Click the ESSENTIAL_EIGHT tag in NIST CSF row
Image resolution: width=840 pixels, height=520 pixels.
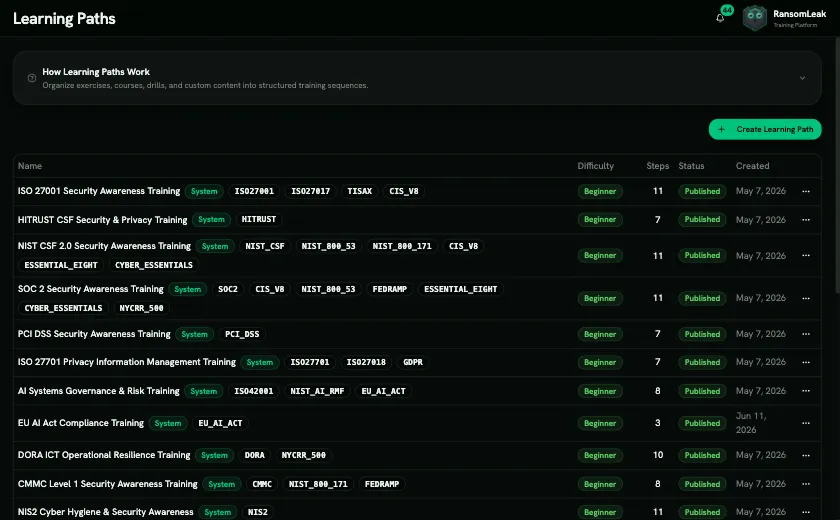pyautogui.click(x=61, y=265)
